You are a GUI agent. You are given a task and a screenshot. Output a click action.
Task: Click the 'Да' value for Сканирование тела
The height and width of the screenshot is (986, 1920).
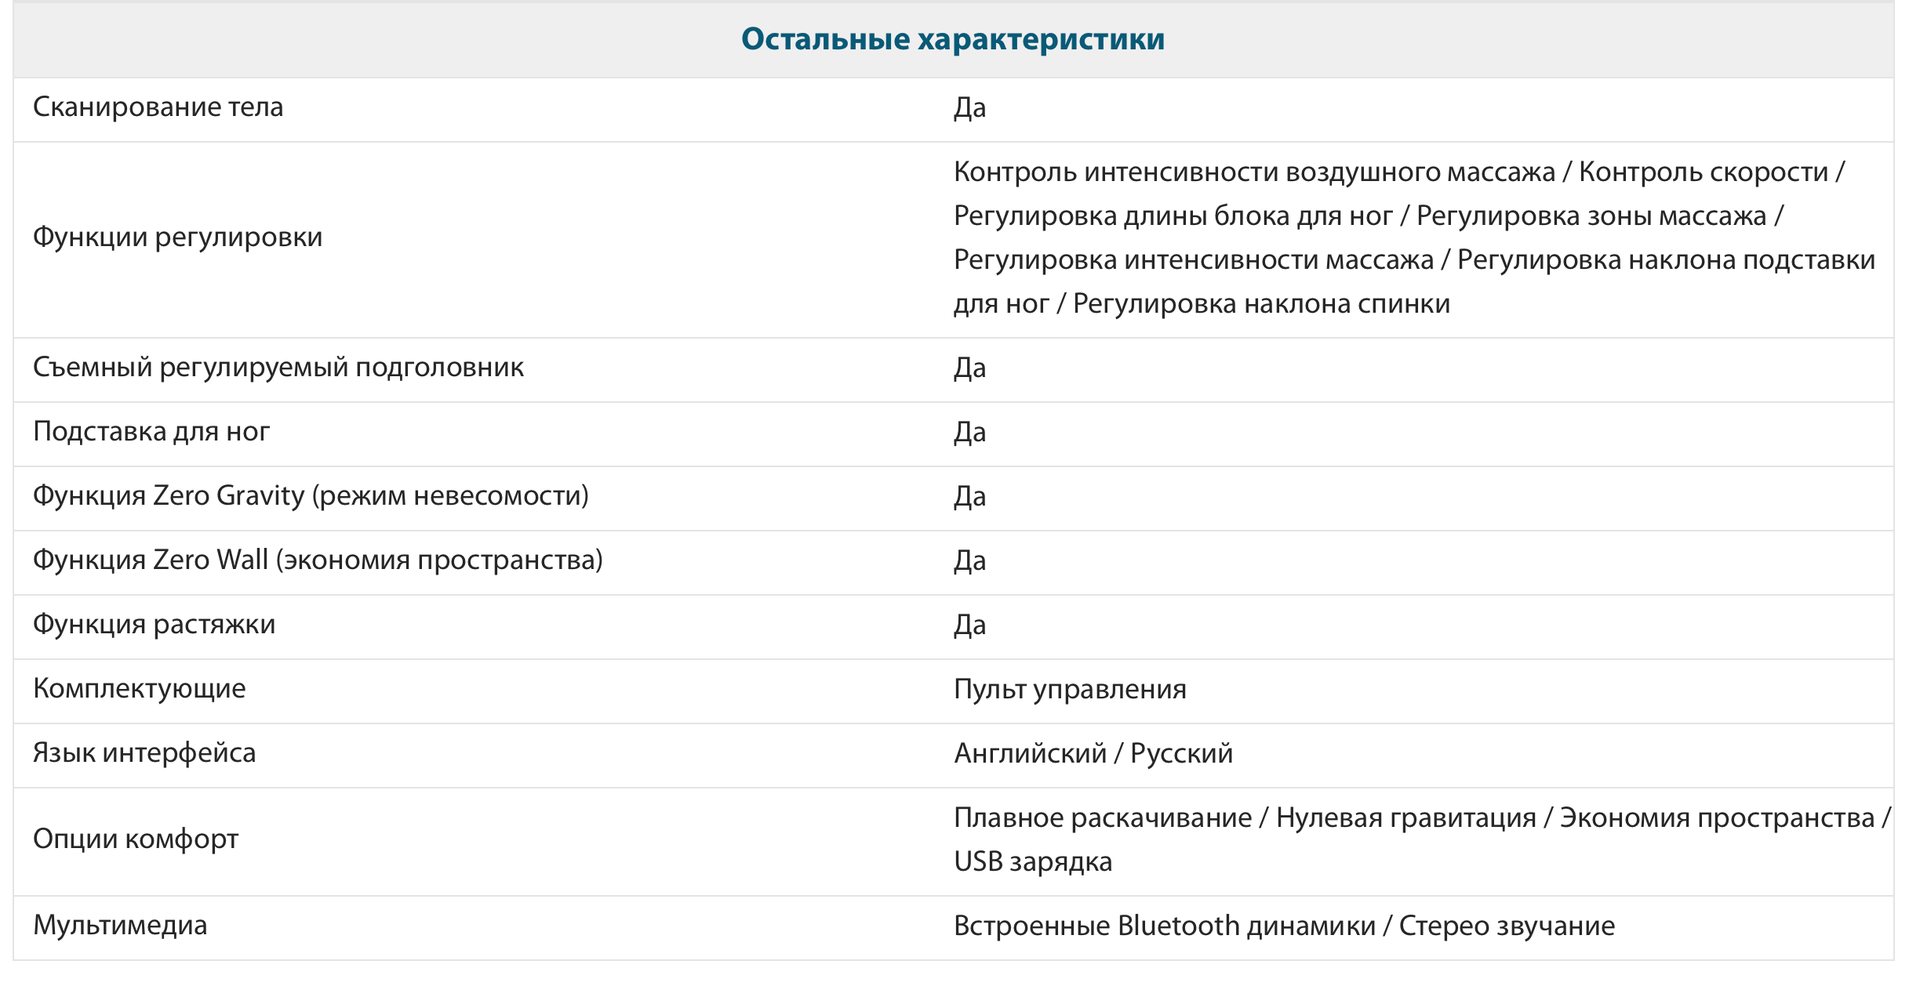click(x=969, y=107)
